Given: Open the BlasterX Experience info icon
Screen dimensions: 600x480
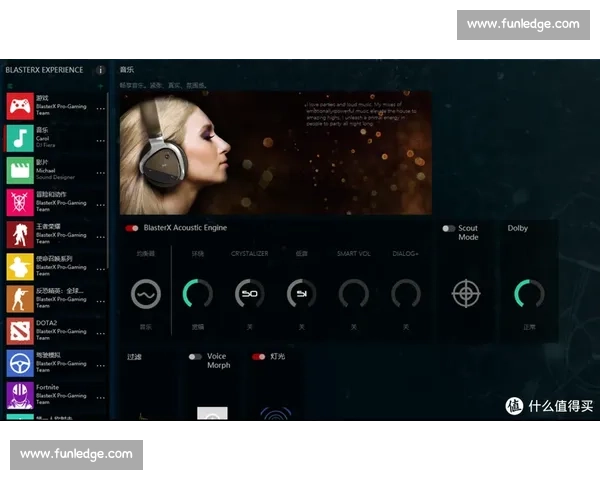Looking at the screenshot, I should coord(100,70).
